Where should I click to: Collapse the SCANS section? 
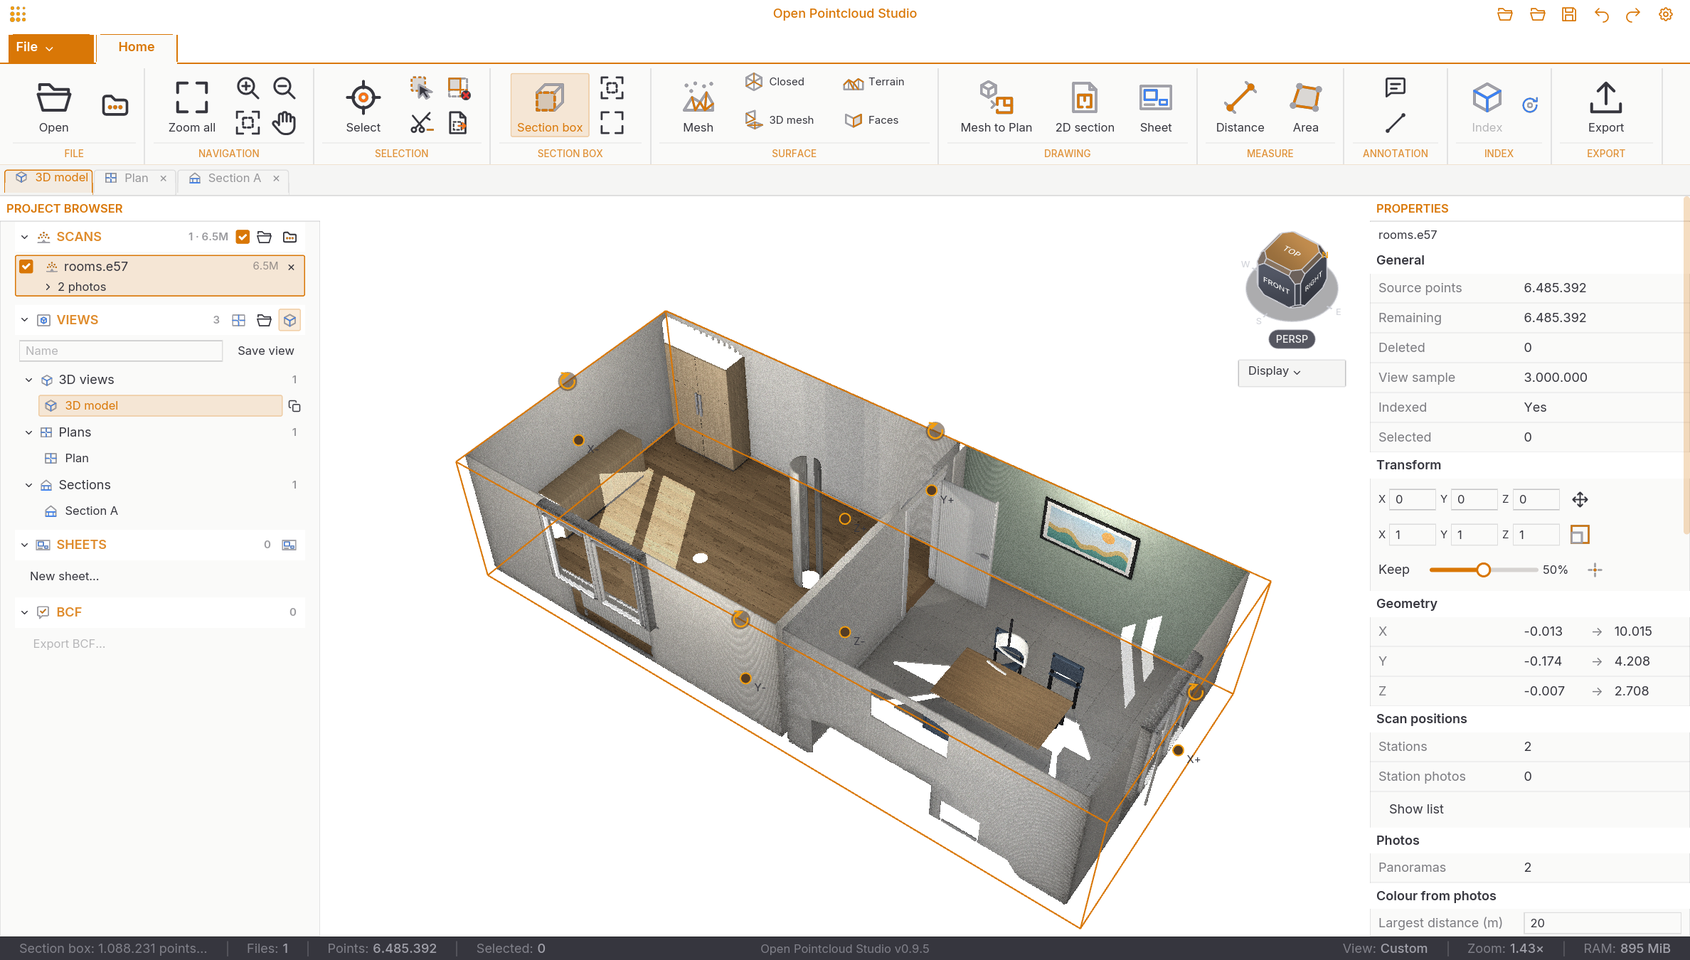point(25,237)
